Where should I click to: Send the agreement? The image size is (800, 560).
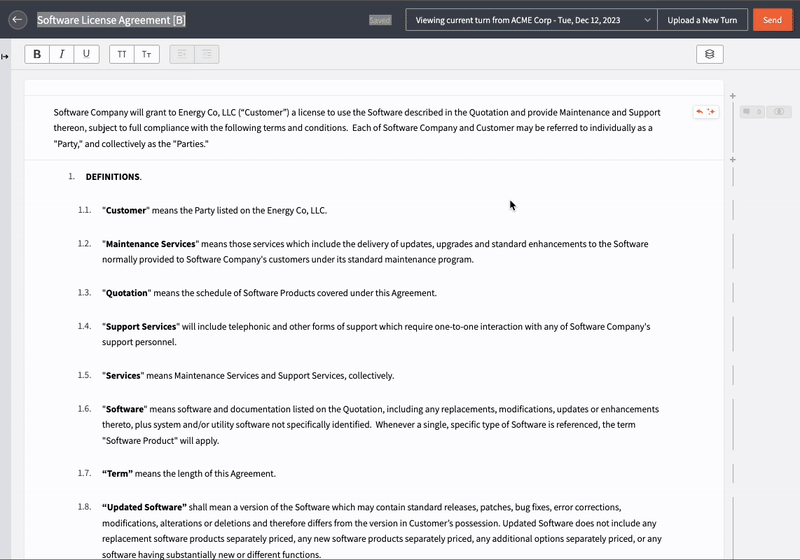[x=772, y=20]
